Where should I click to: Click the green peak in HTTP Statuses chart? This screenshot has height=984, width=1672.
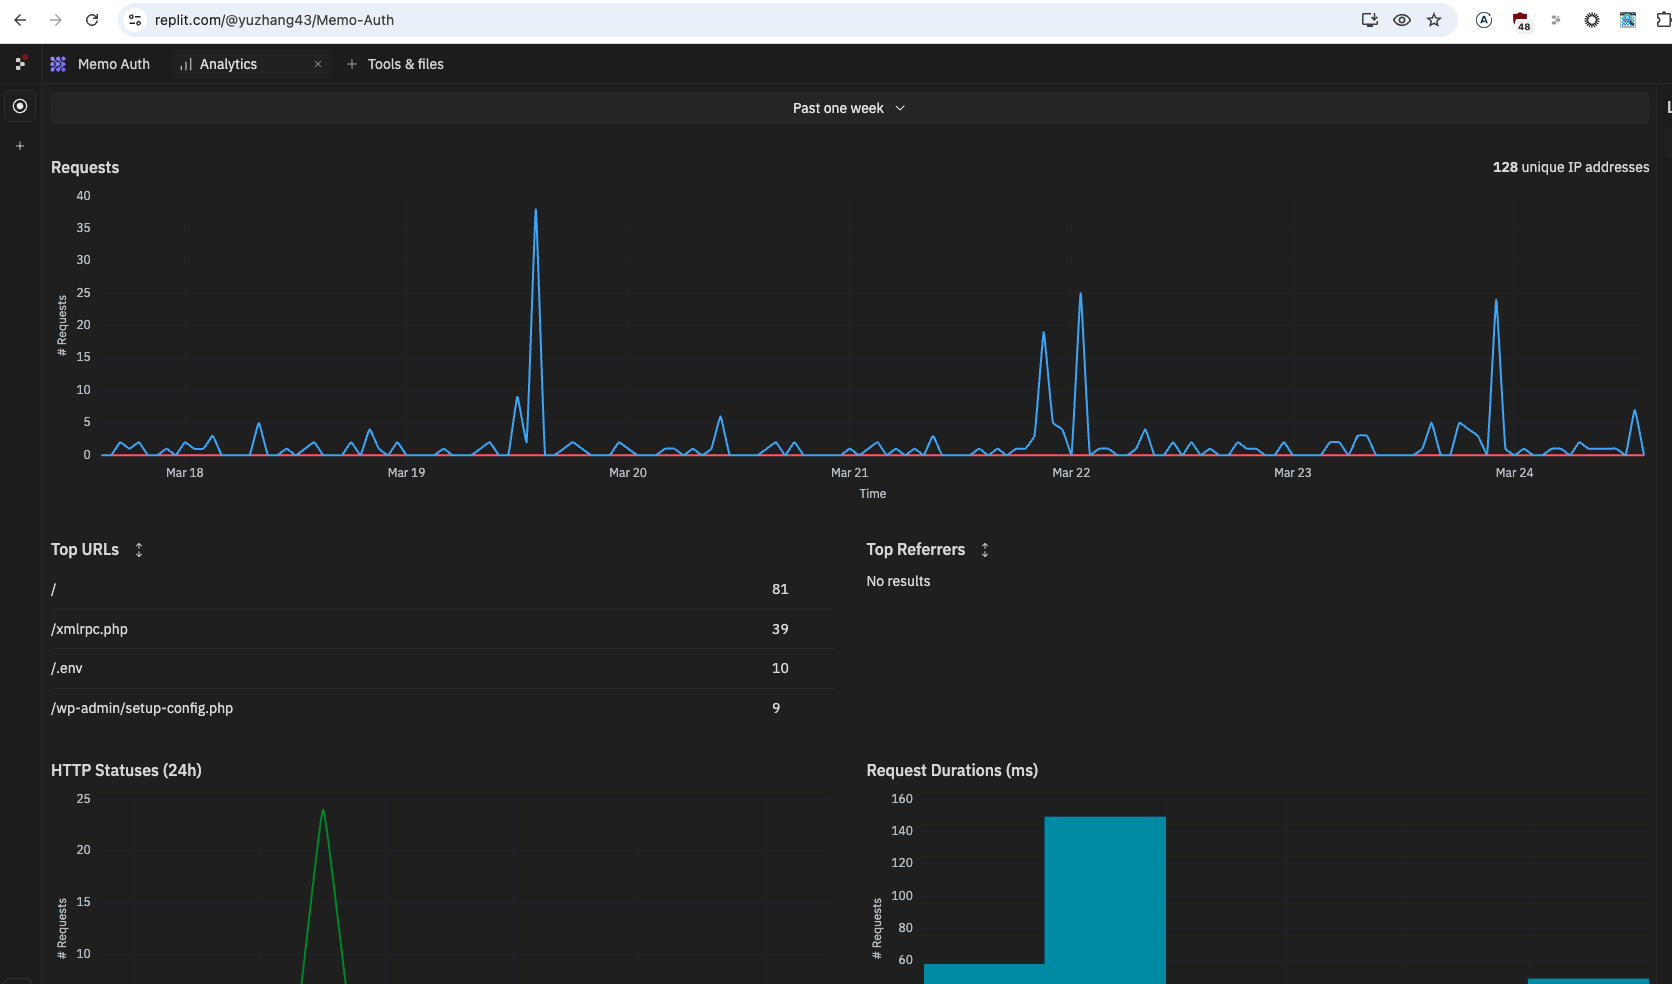(323, 811)
